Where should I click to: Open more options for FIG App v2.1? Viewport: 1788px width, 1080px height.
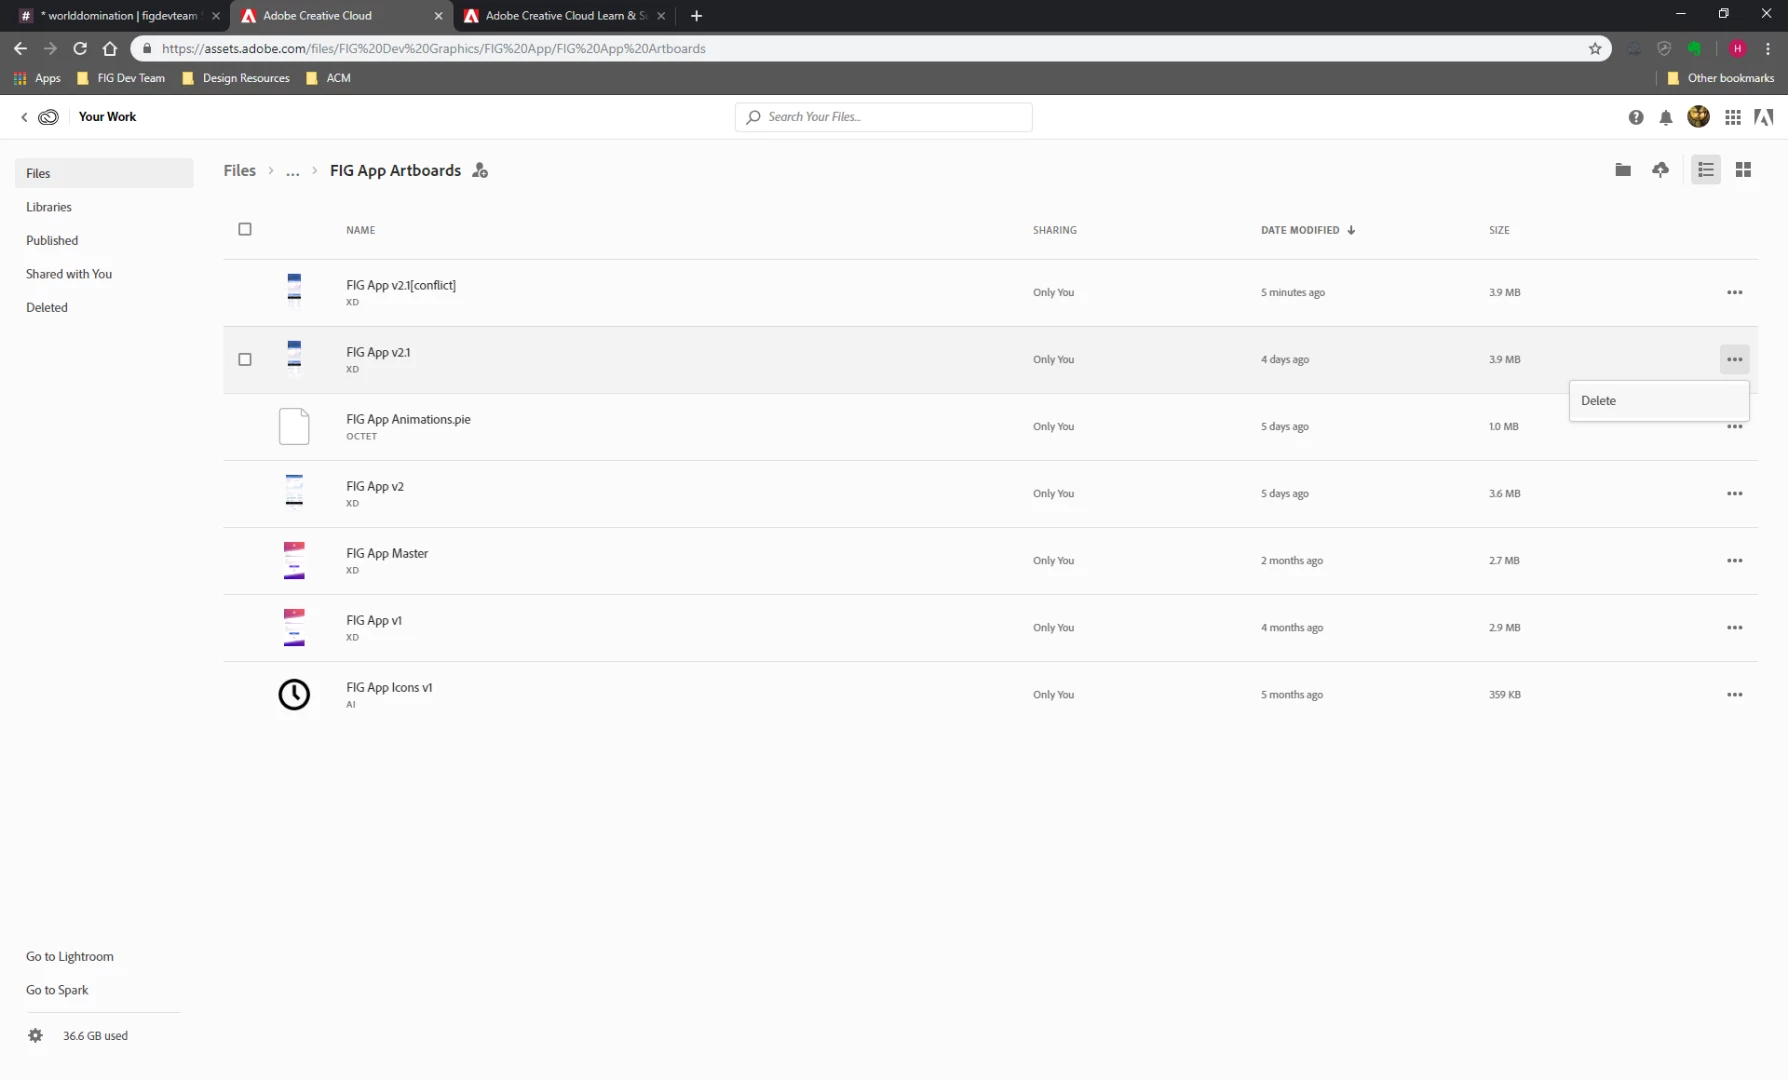pyautogui.click(x=1735, y=359)
